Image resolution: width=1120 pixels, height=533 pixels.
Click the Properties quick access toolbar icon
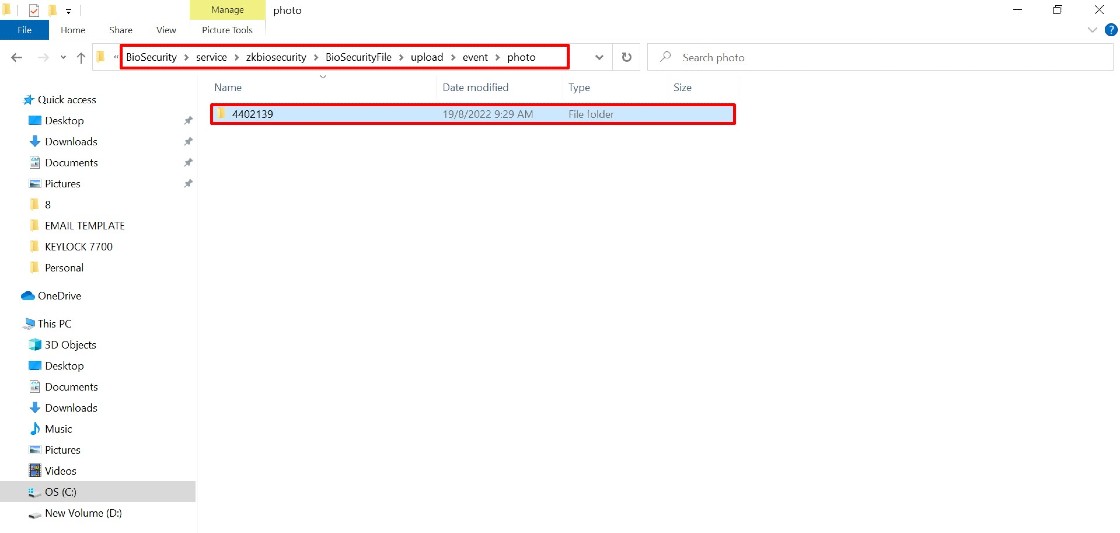pos(34,10)
